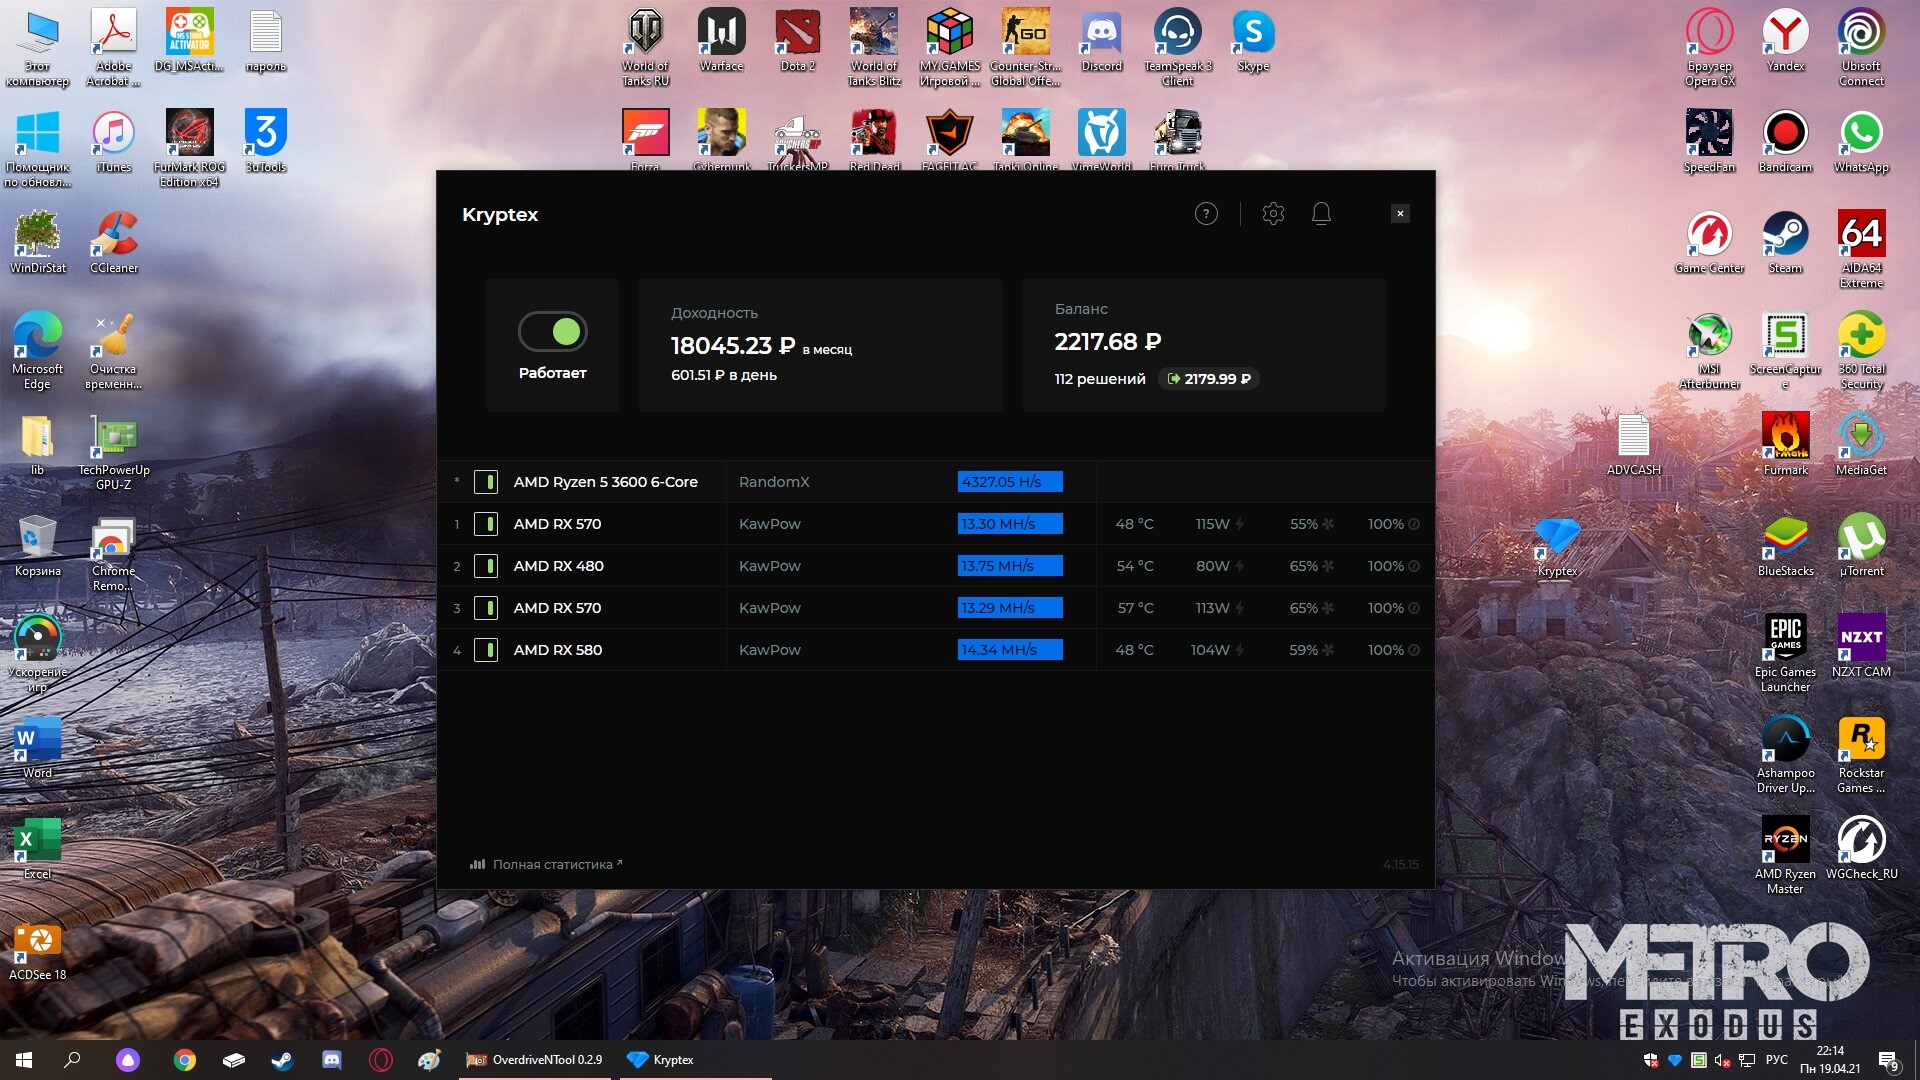Select OverdriveNTool in the taskbar
This screenshot has height=1080, width=1920.
point(536,1060)
